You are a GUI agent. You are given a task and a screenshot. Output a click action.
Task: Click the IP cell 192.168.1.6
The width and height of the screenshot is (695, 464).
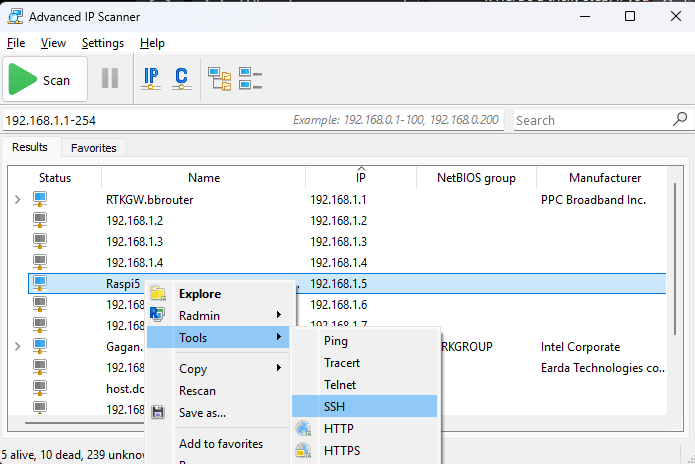click(x=339, y=305)
